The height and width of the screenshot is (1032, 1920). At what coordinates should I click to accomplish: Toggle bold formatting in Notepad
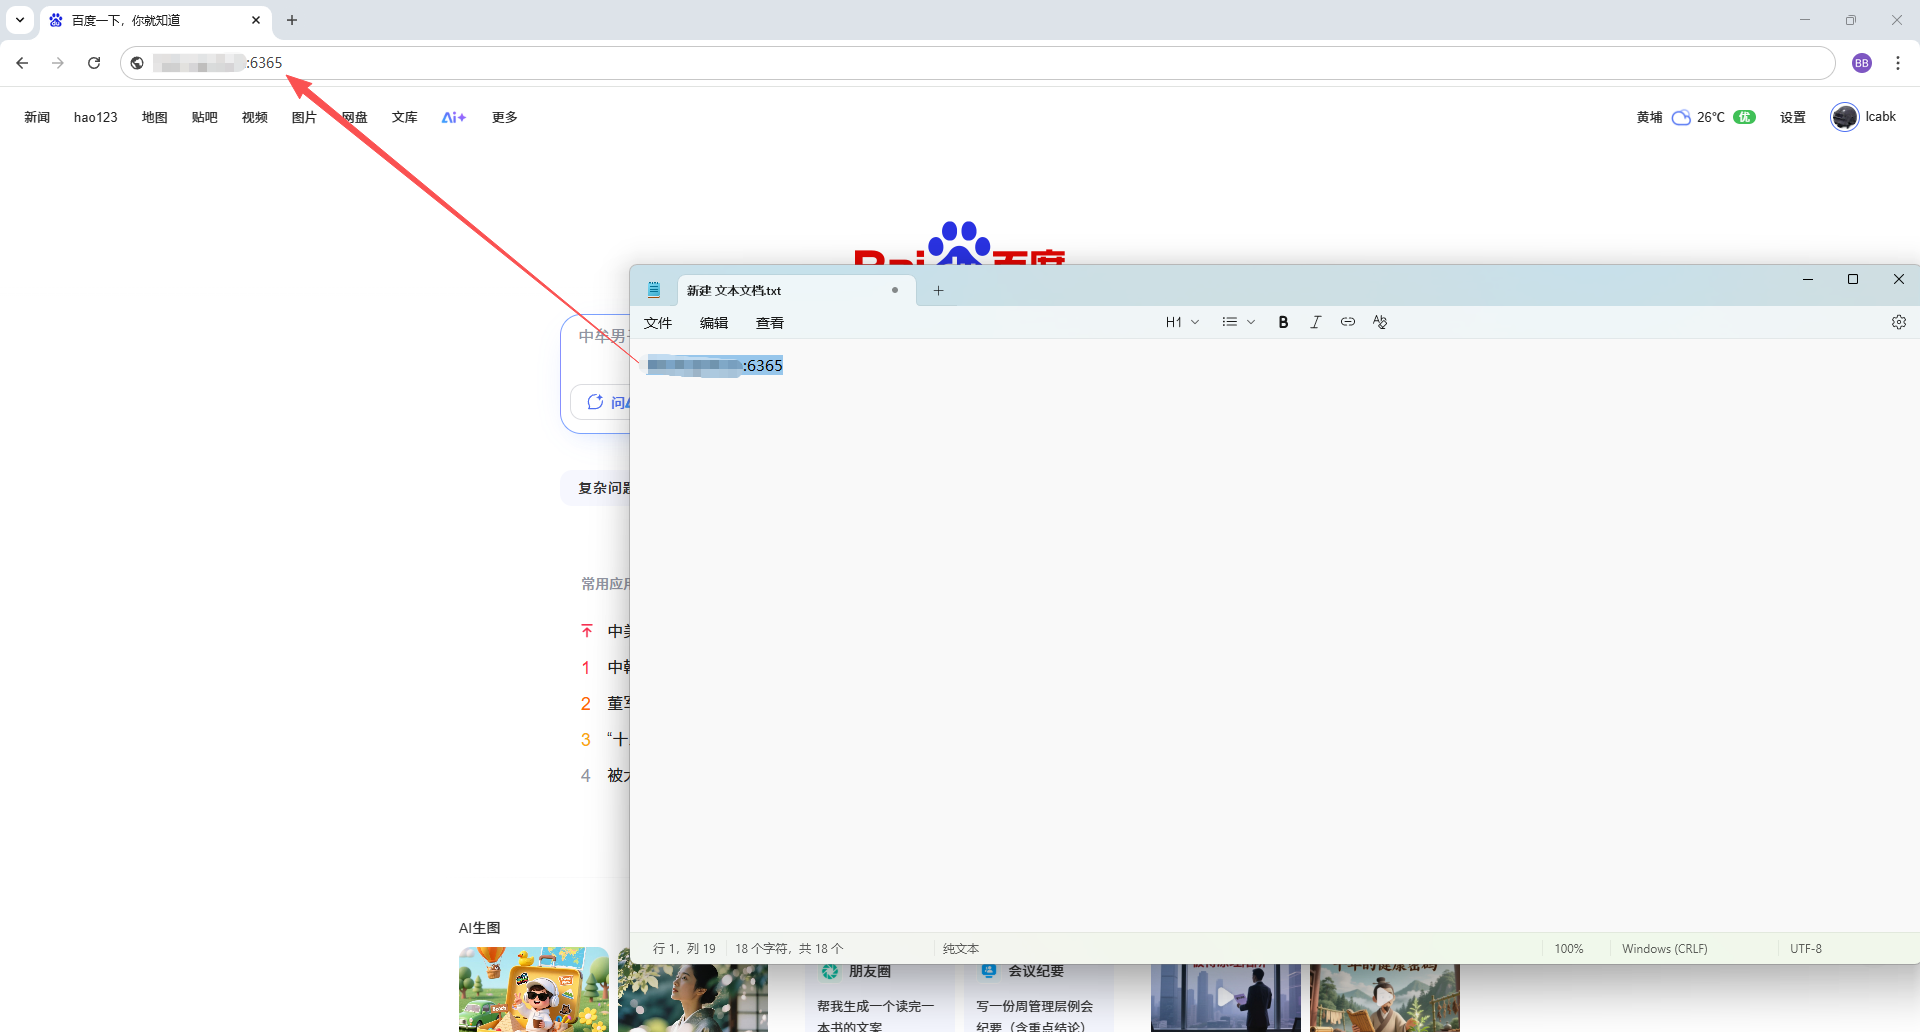[x=1283, y=322]
